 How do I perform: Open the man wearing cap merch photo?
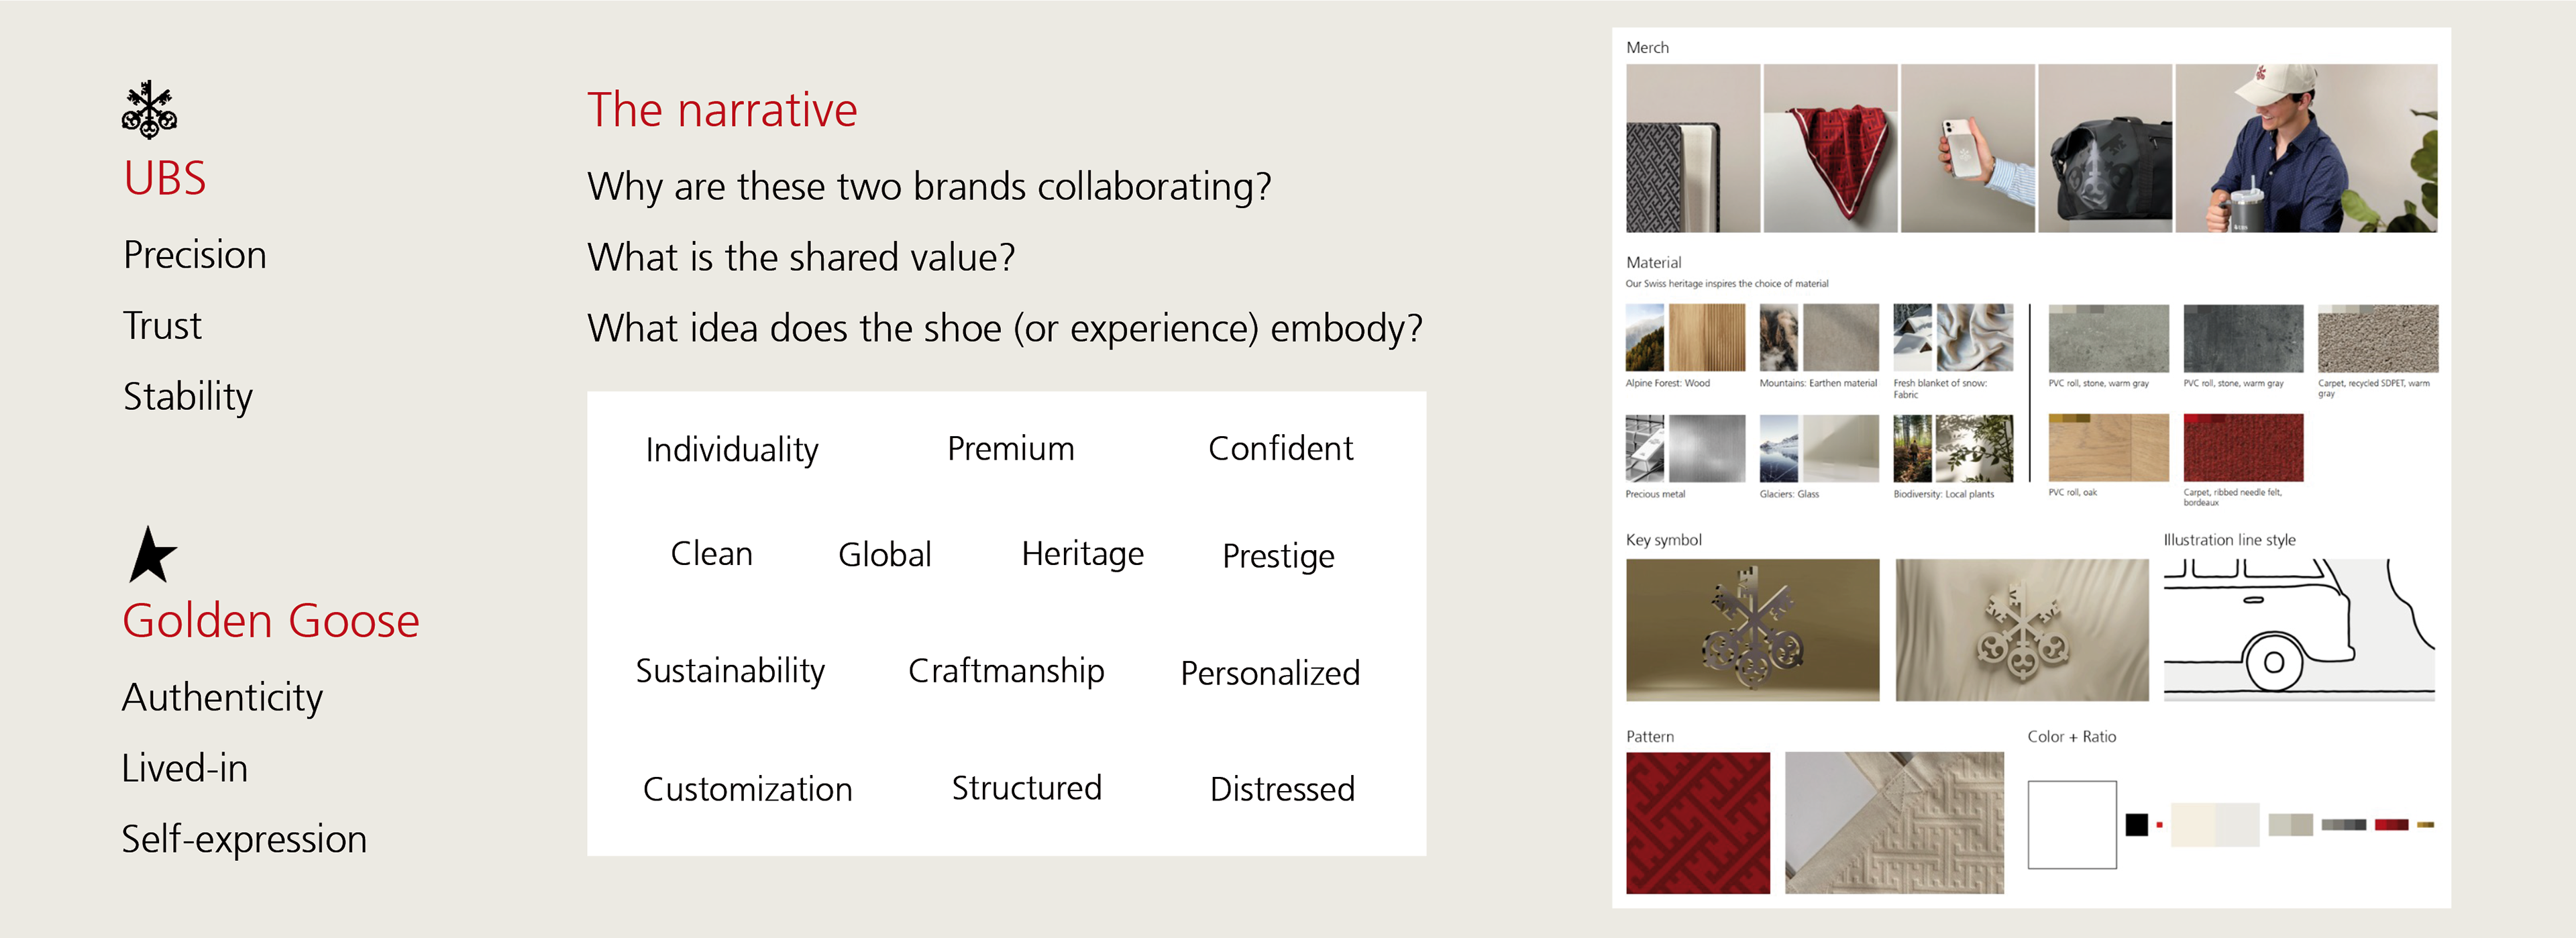click(2305, 148)
